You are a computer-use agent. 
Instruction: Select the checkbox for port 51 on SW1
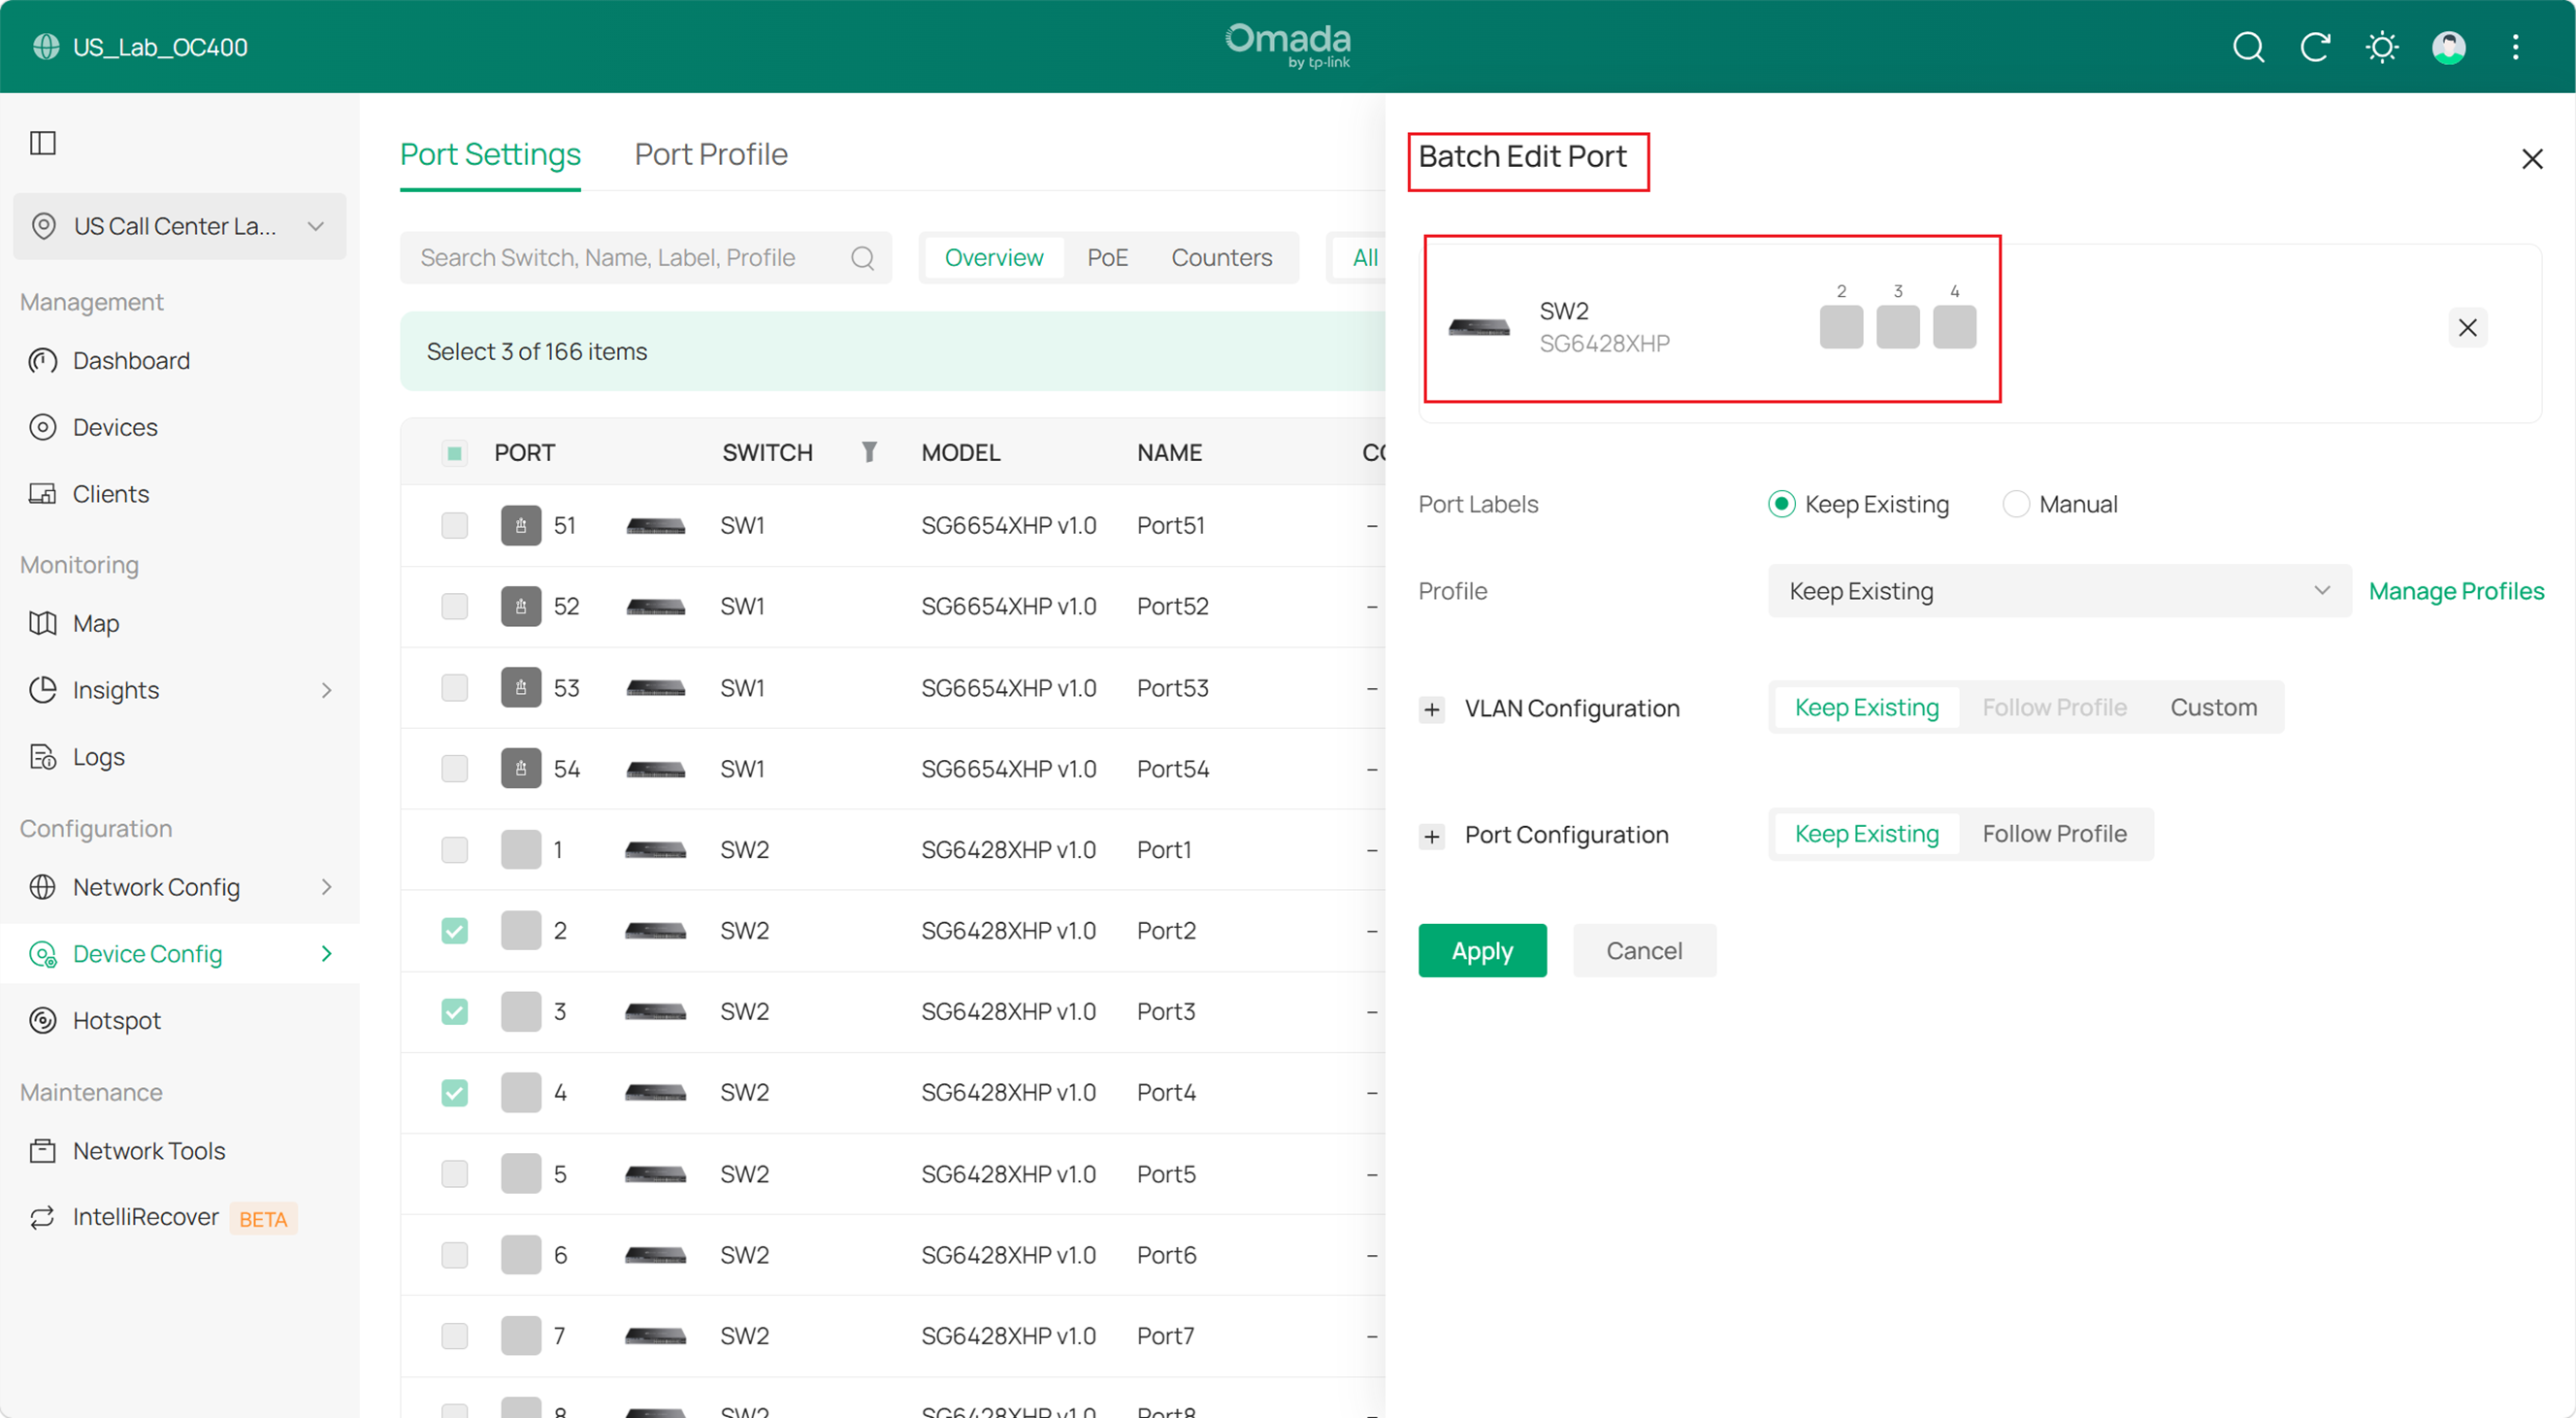pyautogui.click(x=454, y=525)
